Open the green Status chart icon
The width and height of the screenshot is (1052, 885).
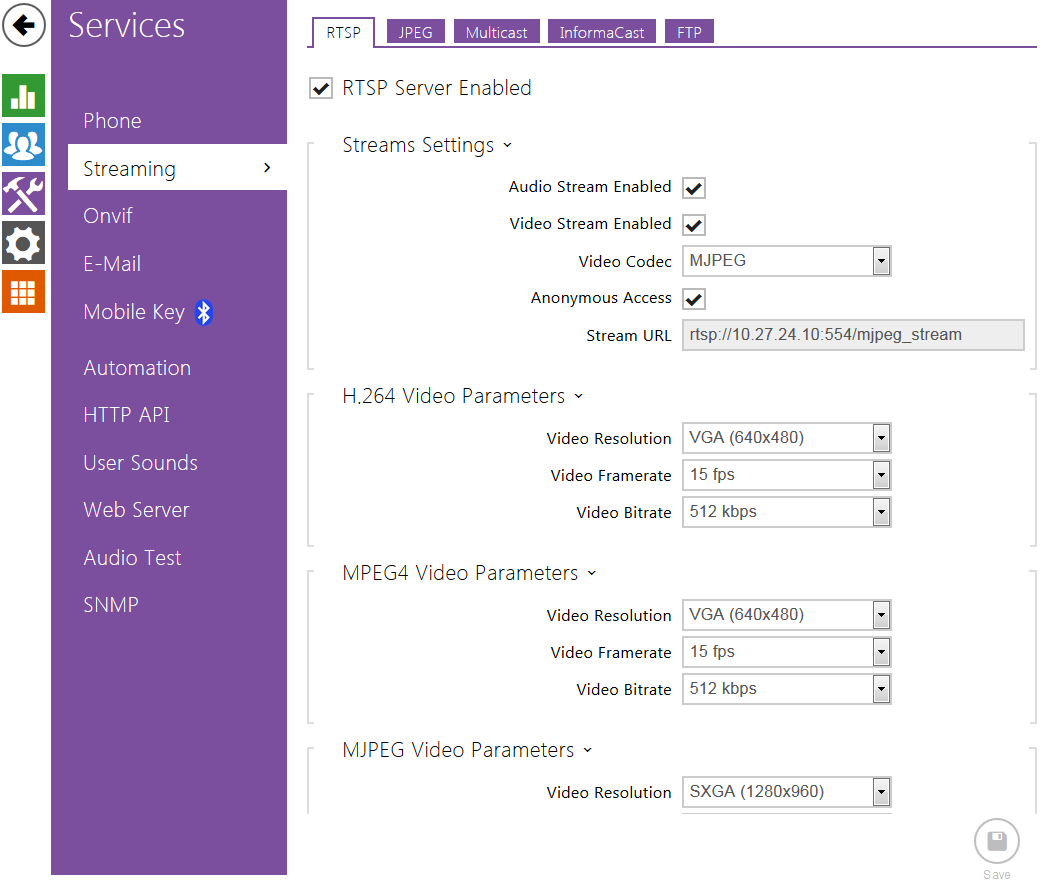click(x=23, y=95)
